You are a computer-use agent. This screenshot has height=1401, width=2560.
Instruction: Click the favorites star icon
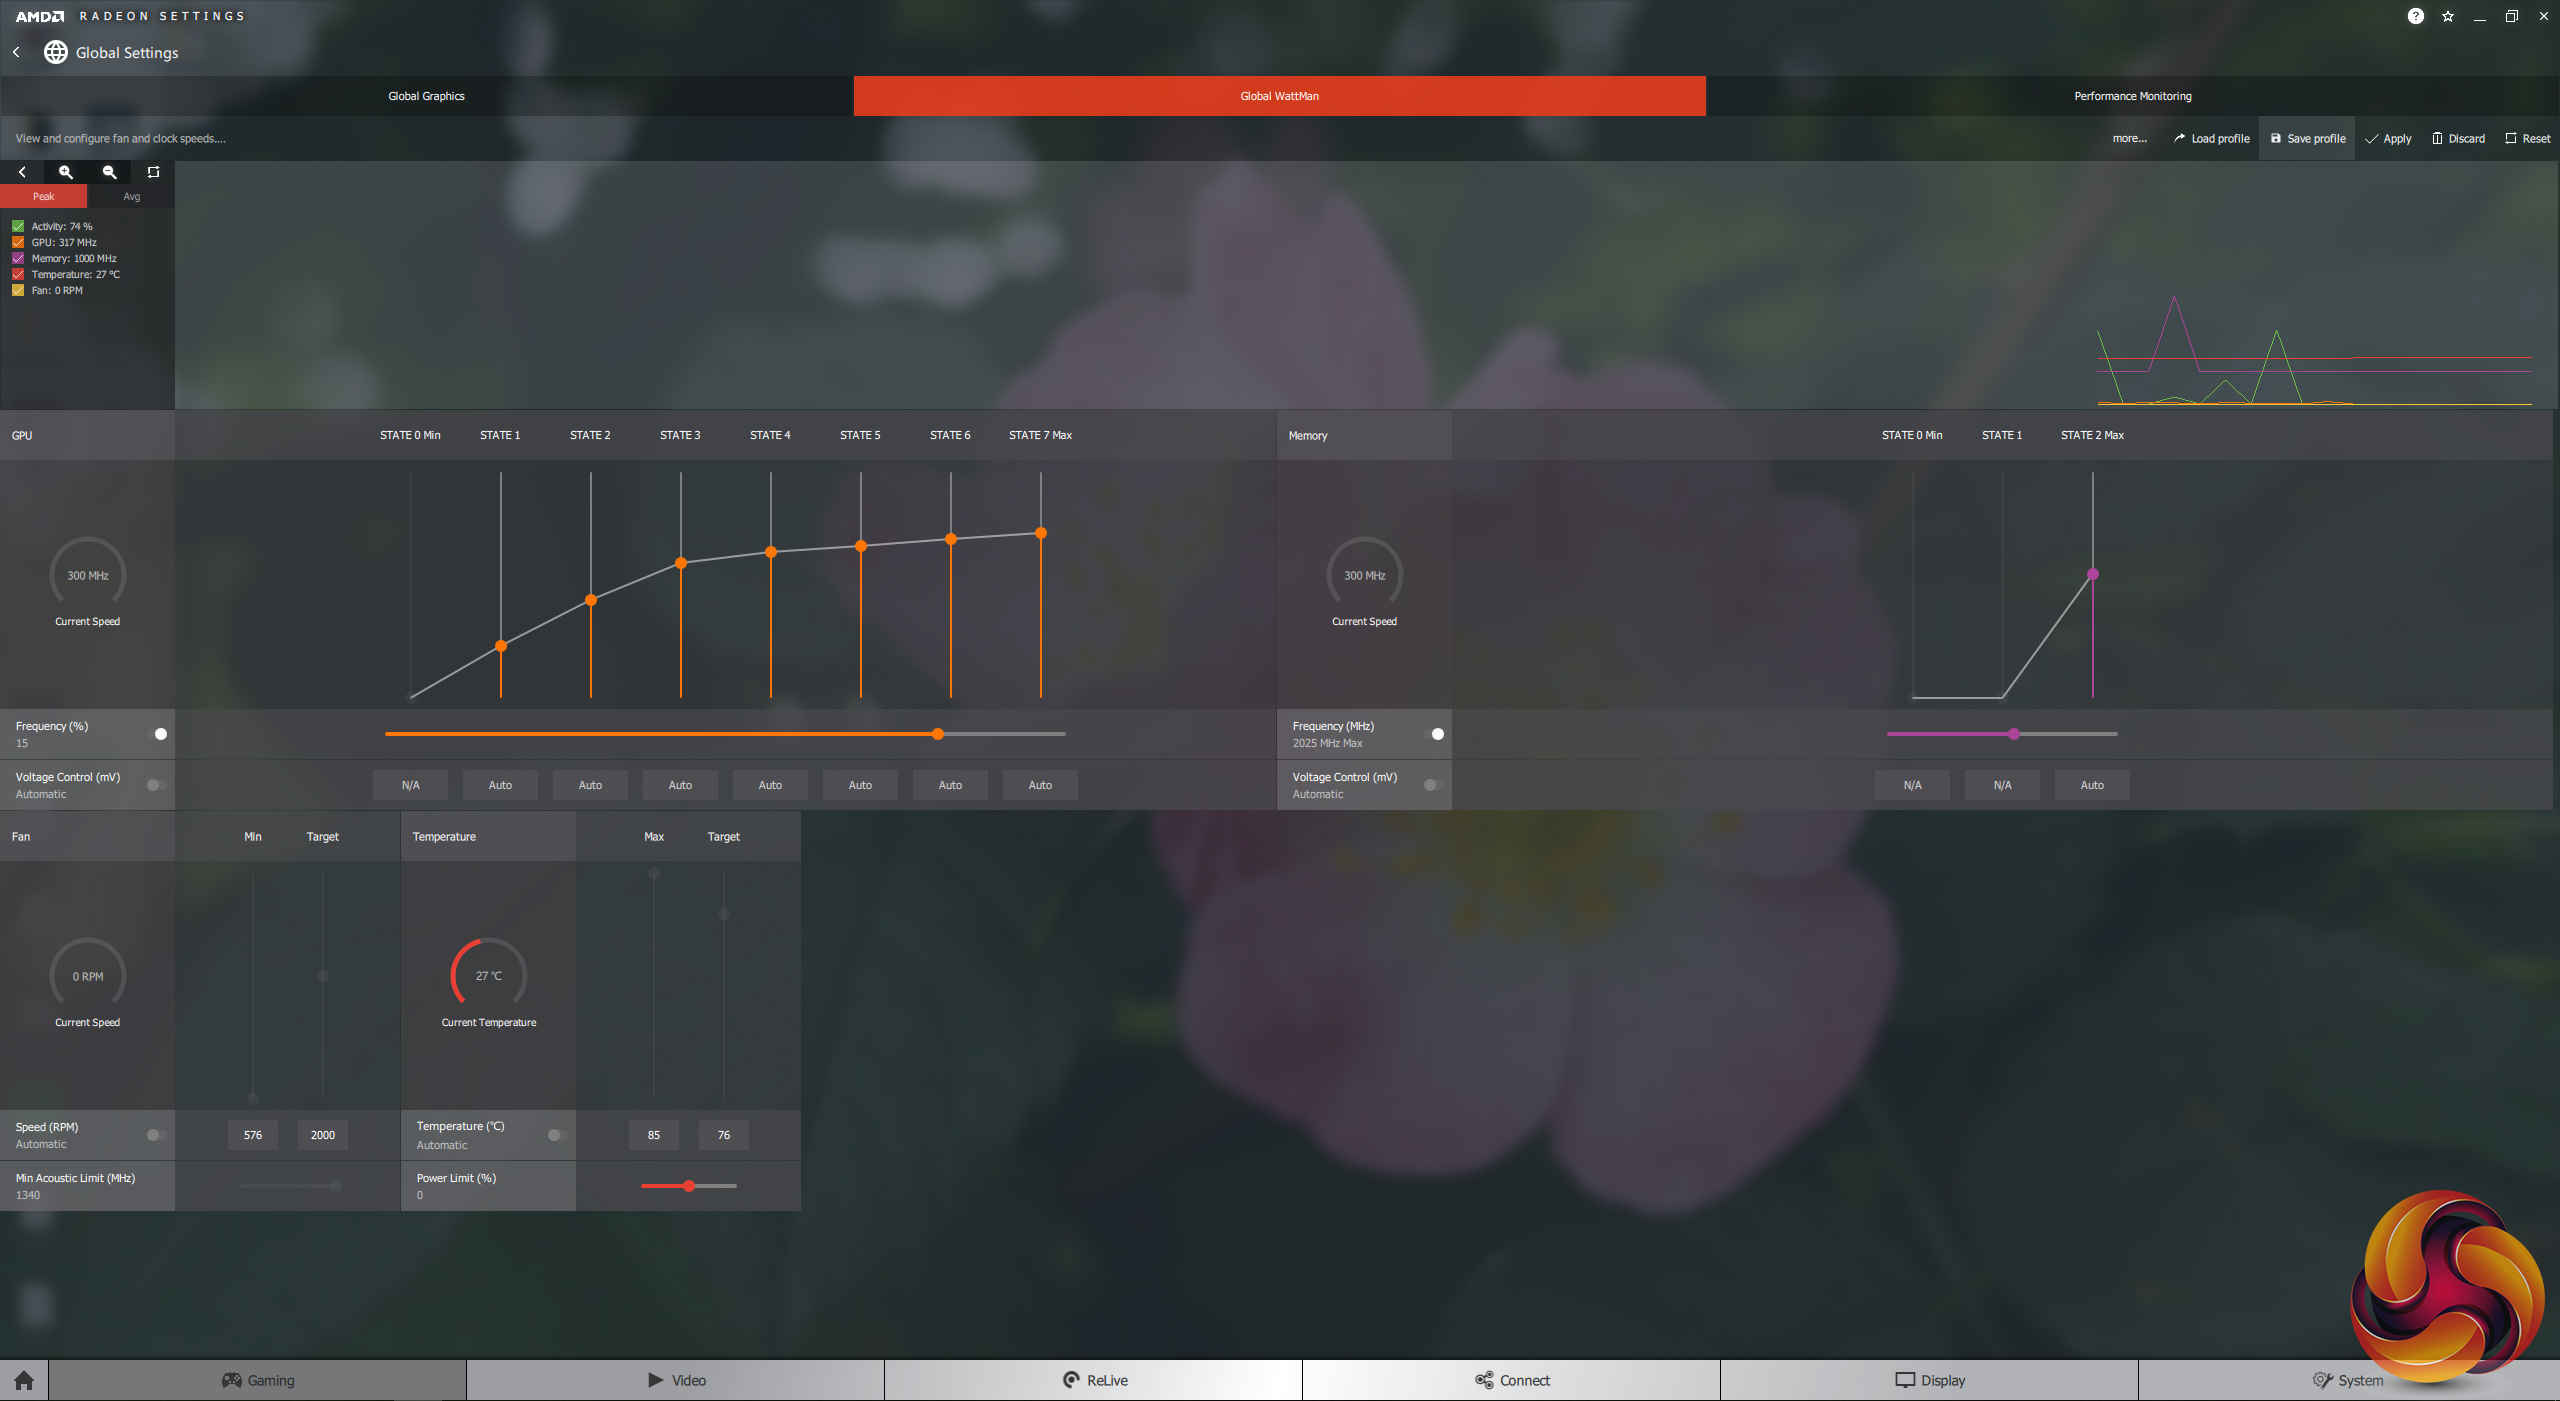pyautogui.click(x=2447, y=16)
